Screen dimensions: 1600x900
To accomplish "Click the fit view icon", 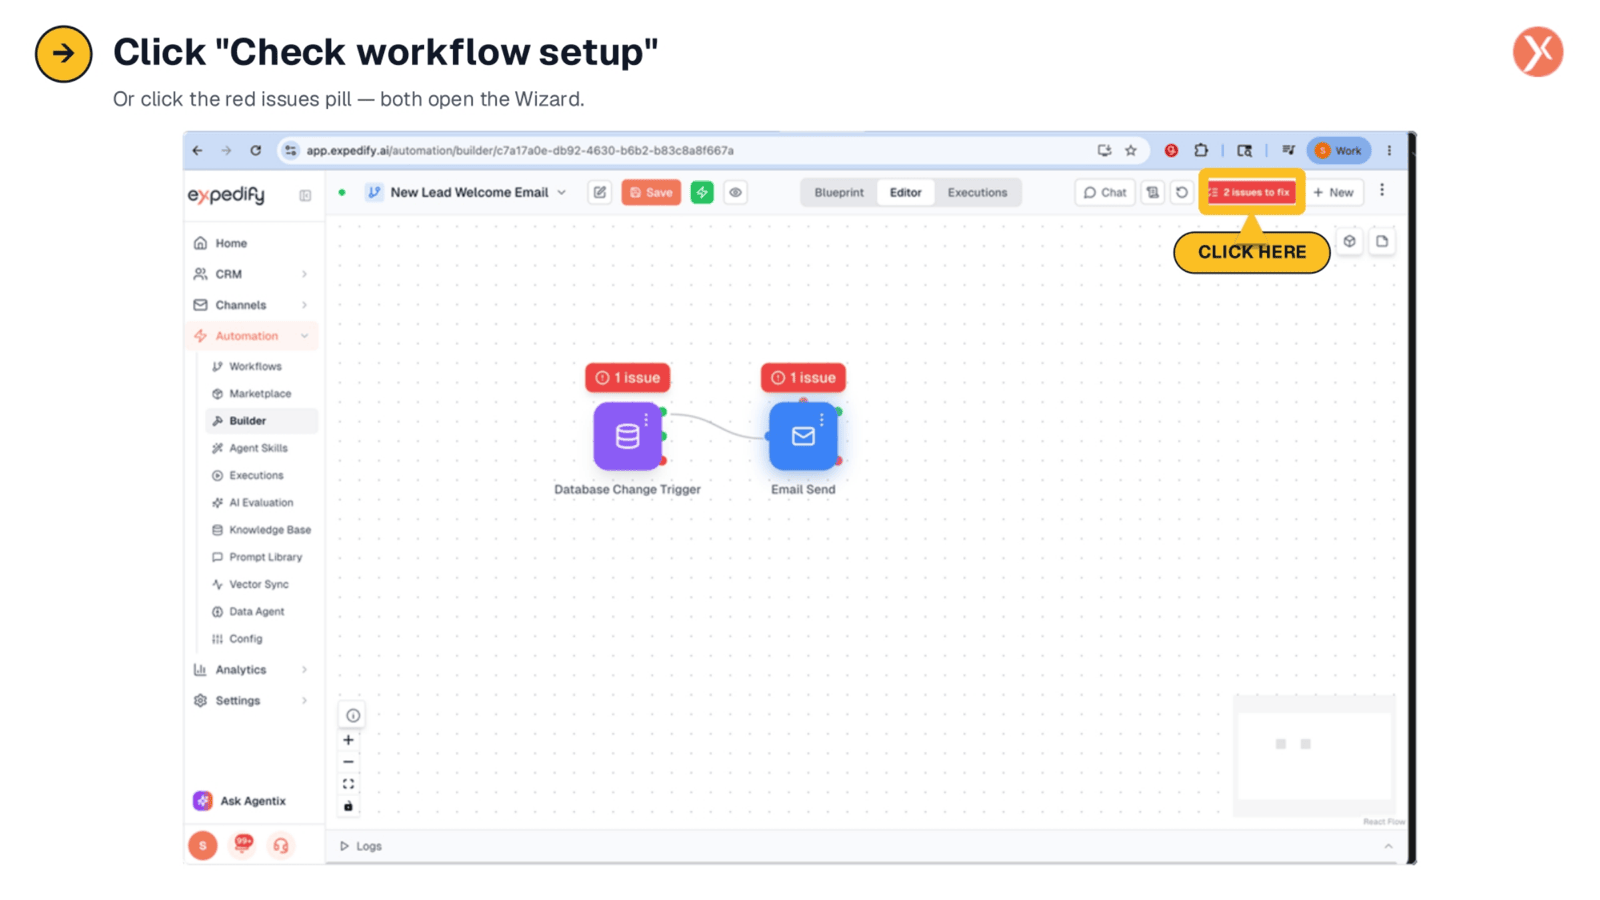I will (x=348, y=784).
